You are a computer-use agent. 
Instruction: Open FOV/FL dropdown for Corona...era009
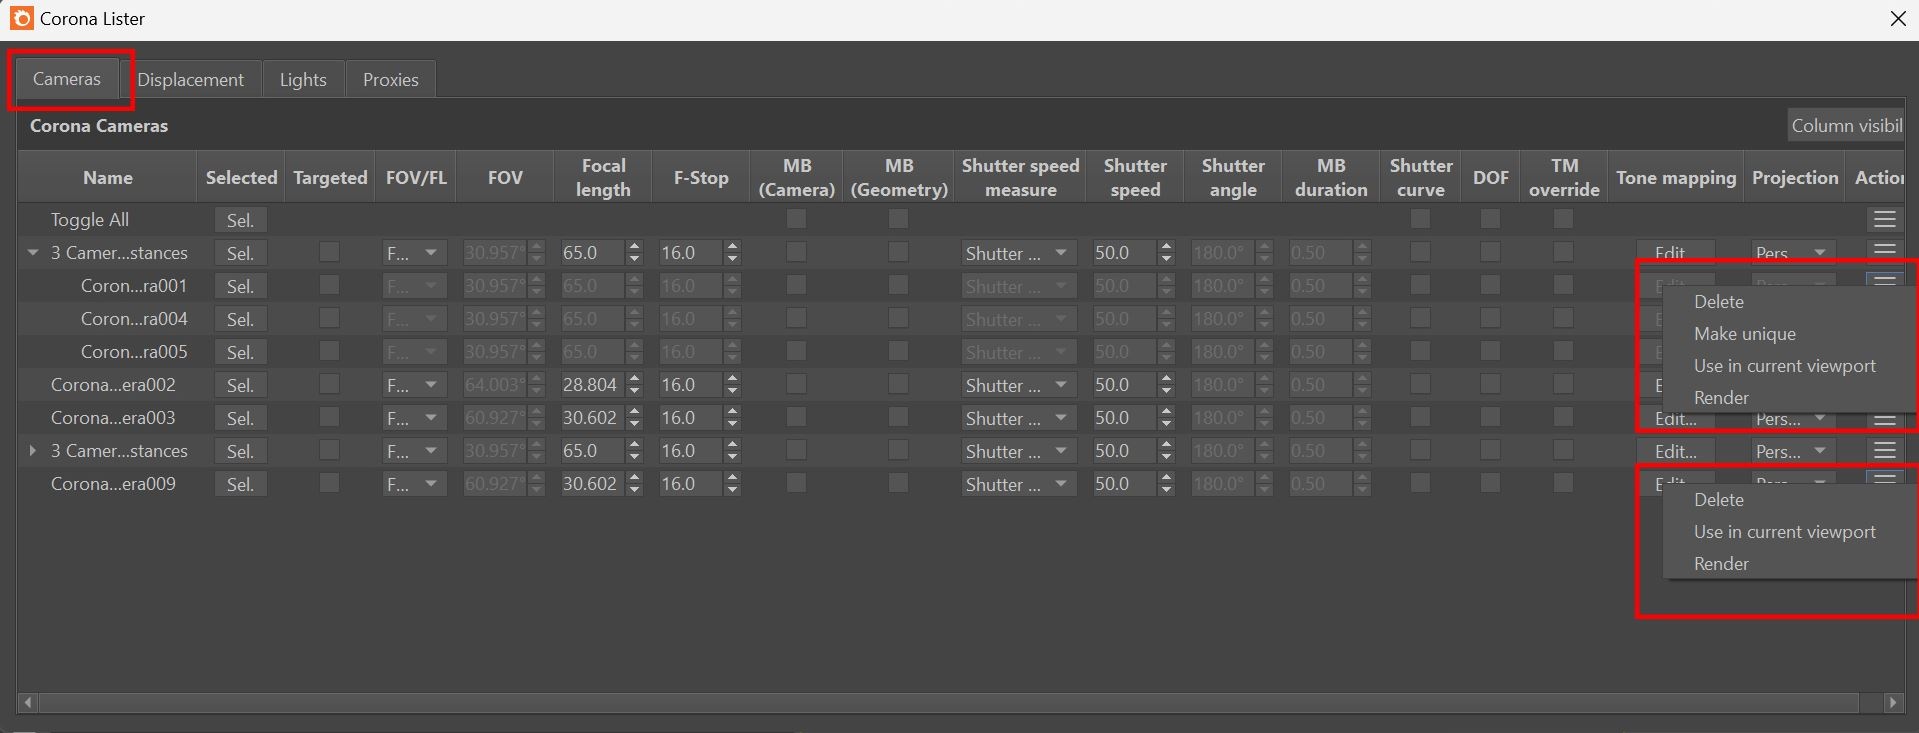click(x=414, y=484)
